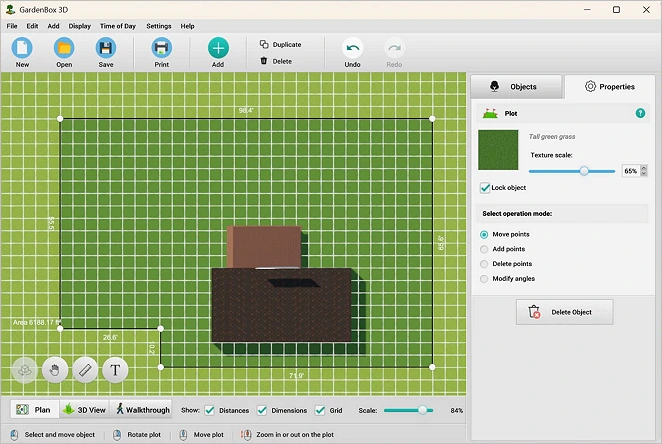Delete the selection via the toolbar trash icon
This screenshot has width=662, height=444.
(264, 61)
